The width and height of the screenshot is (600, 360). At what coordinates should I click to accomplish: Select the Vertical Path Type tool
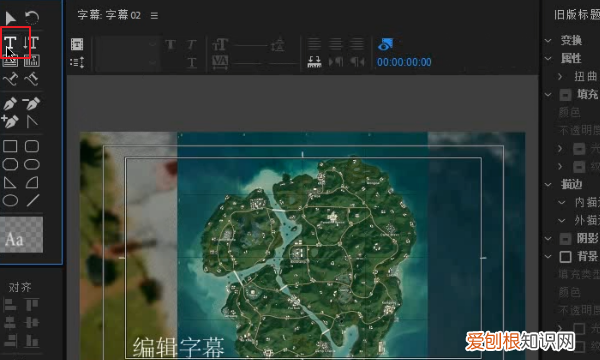pos(32,79)
